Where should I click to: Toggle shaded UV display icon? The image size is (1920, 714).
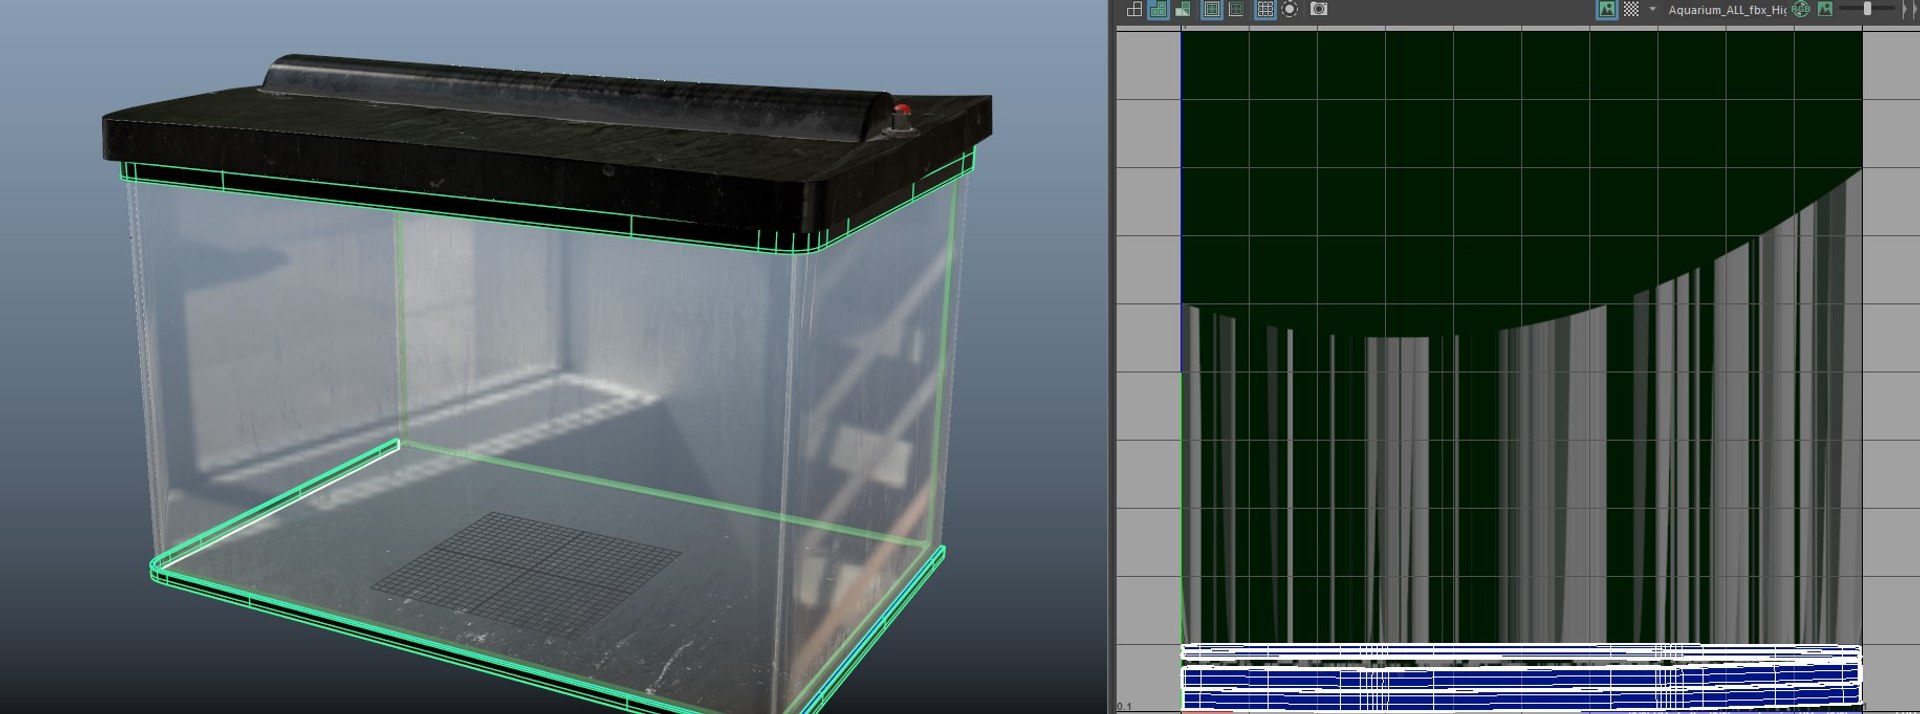pyautogui.click(x=1158, y=9)
